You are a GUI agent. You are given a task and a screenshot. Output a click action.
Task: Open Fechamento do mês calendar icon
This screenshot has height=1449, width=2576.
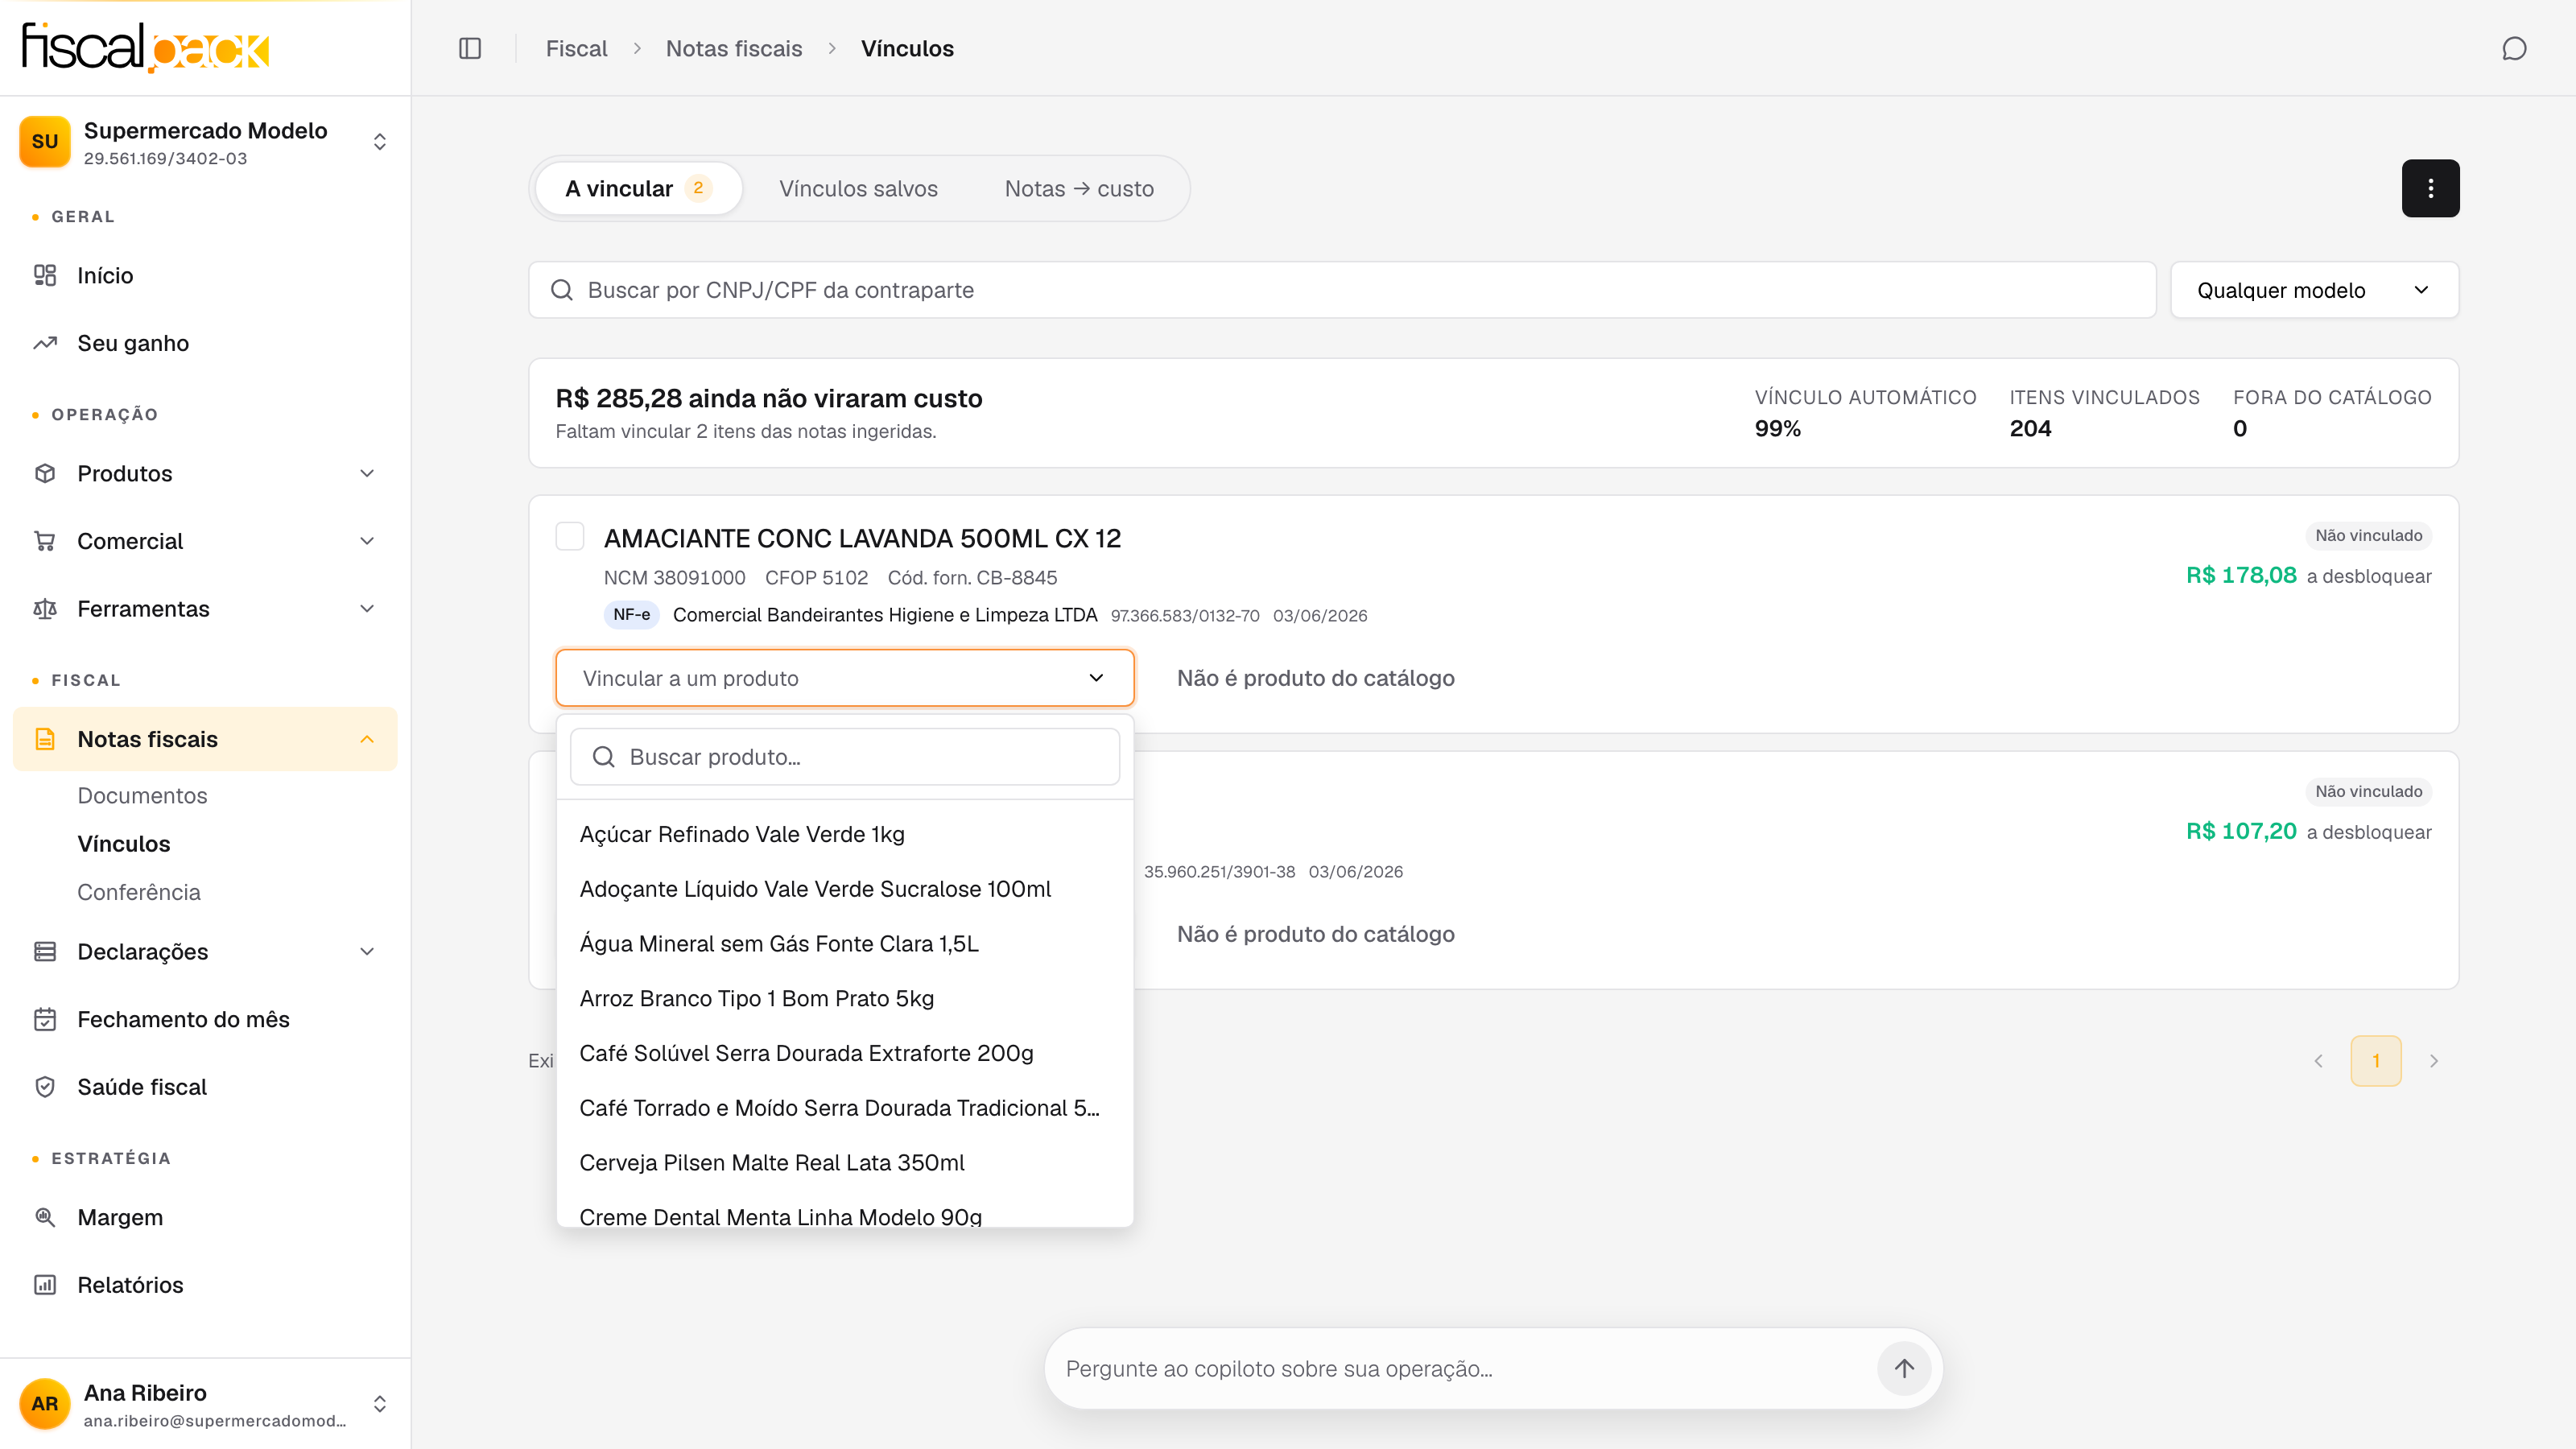[x=45, y=1019]
